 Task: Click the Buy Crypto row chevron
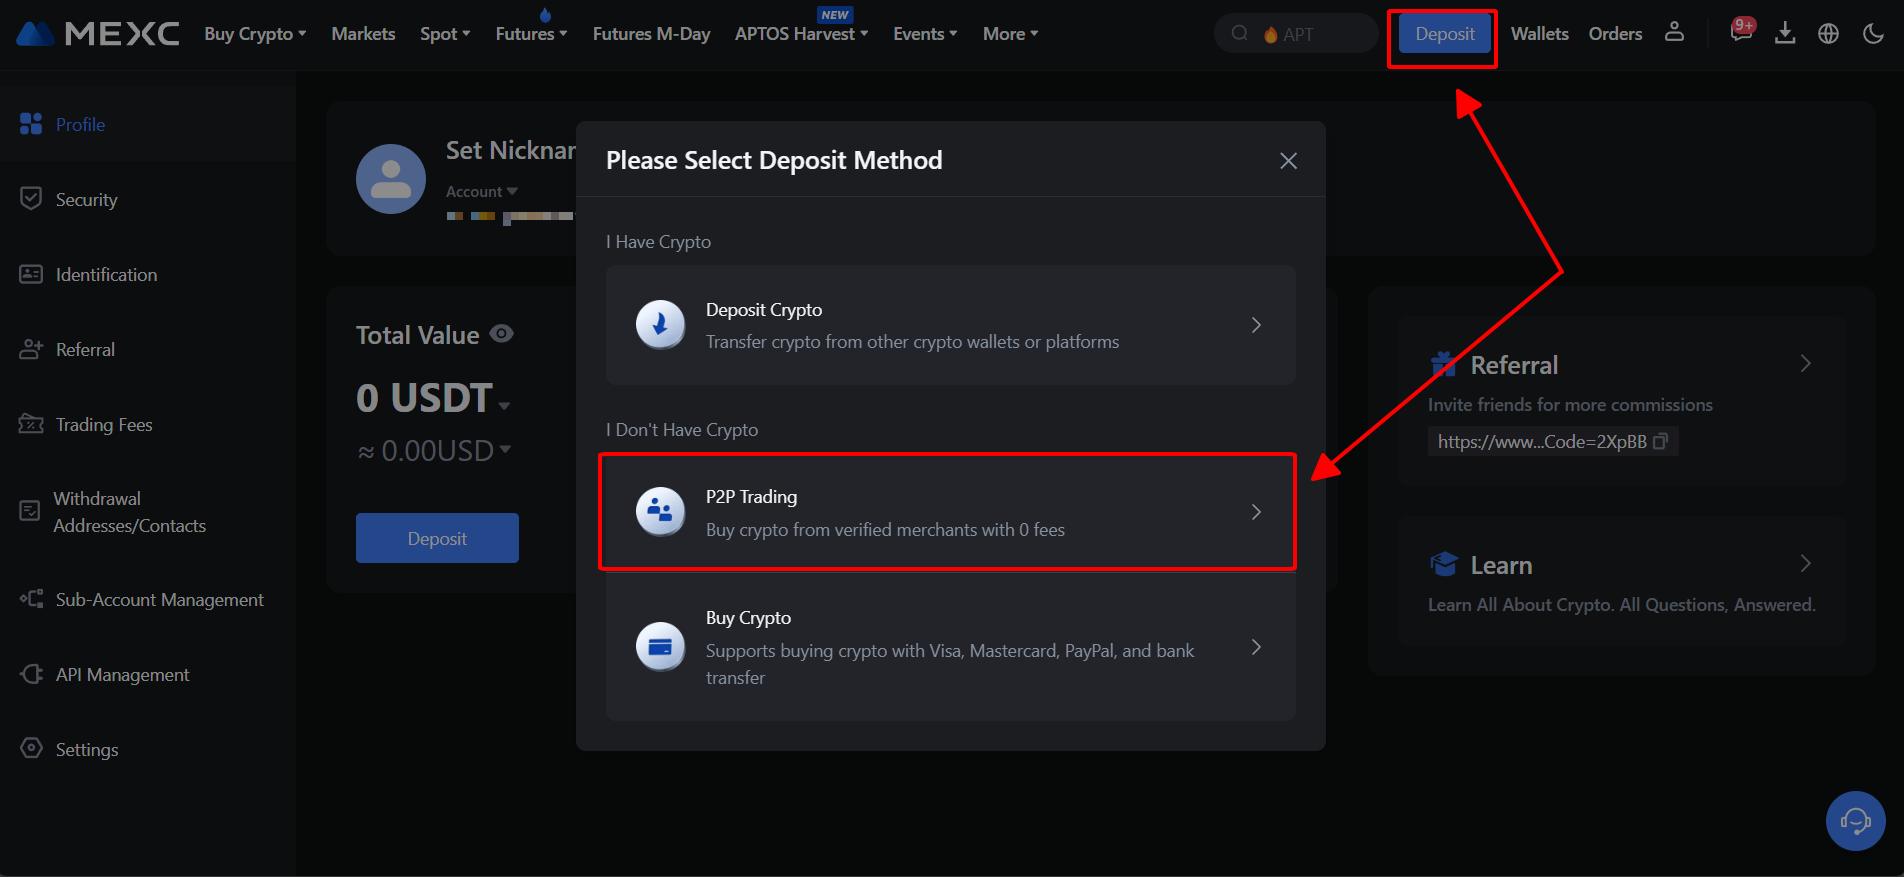(1256, 647)
